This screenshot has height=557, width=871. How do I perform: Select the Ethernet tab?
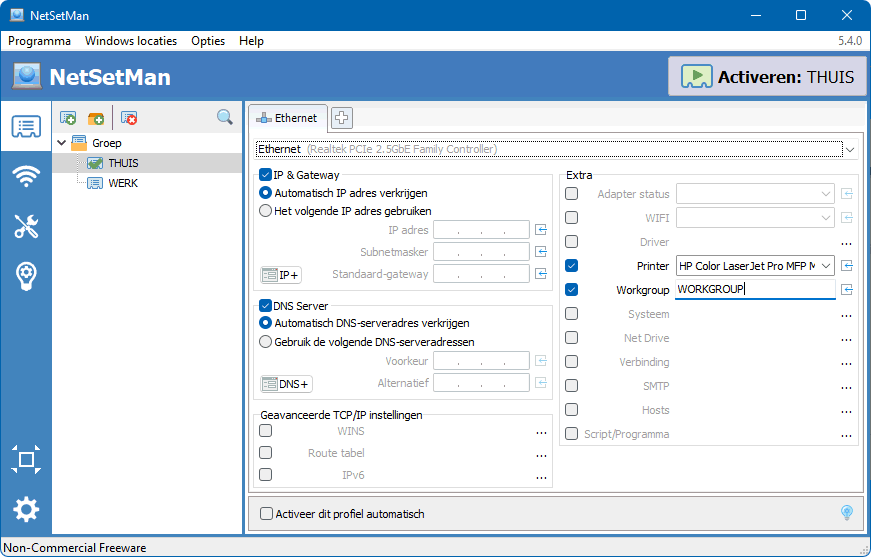click(x=288, y=118)
